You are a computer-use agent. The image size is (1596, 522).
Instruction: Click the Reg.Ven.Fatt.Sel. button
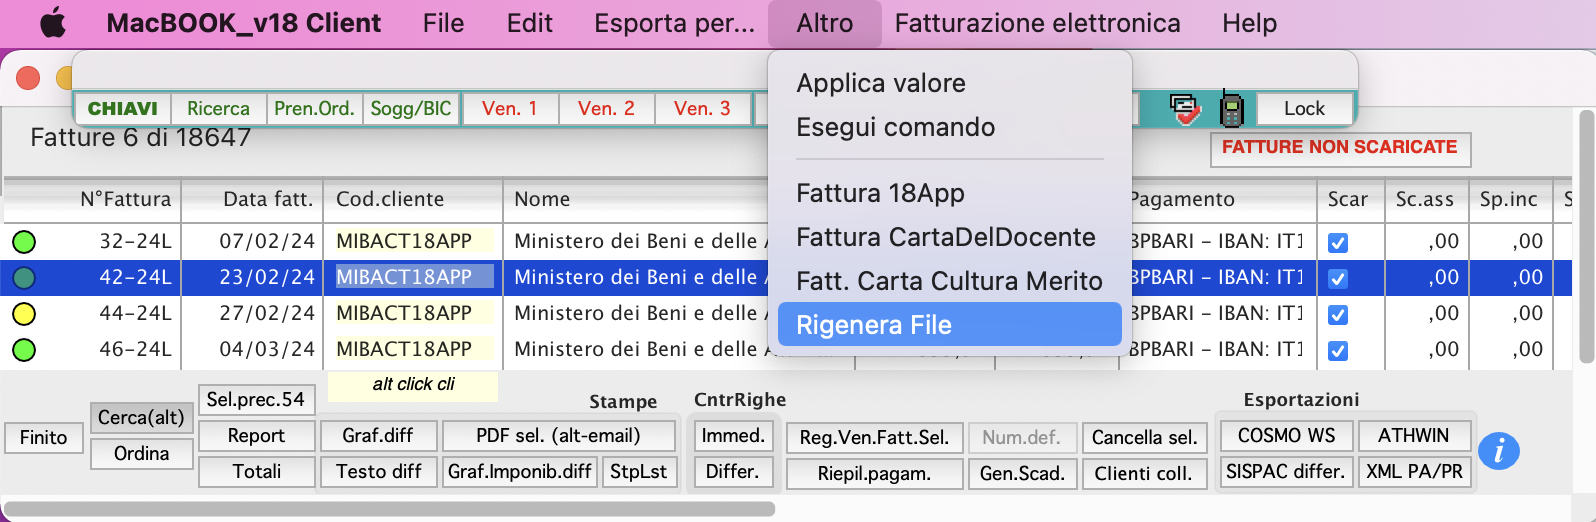pos(874,437)
